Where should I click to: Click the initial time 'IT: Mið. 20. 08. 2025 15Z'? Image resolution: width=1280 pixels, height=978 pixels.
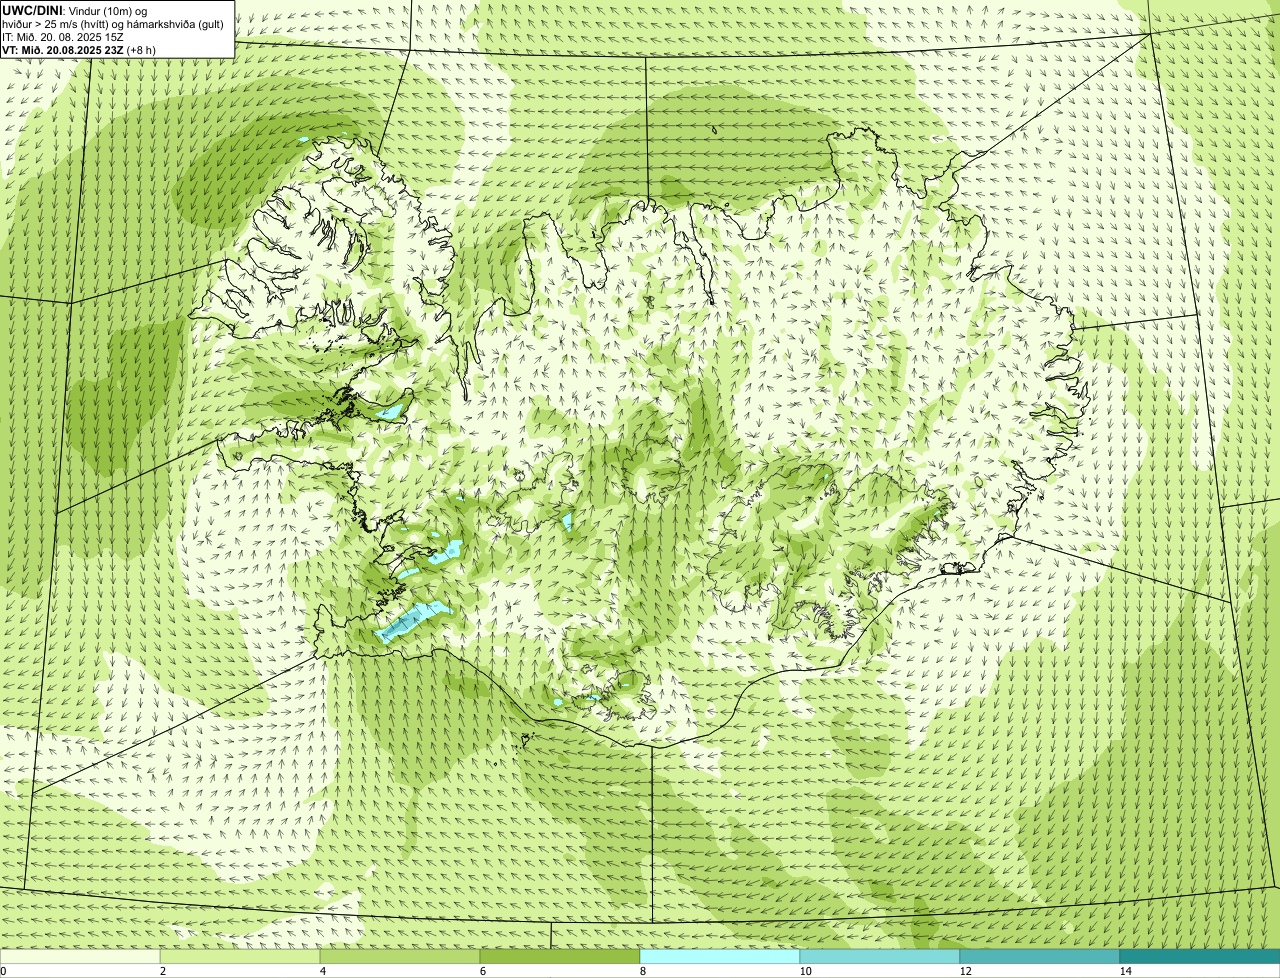[63, 37]
